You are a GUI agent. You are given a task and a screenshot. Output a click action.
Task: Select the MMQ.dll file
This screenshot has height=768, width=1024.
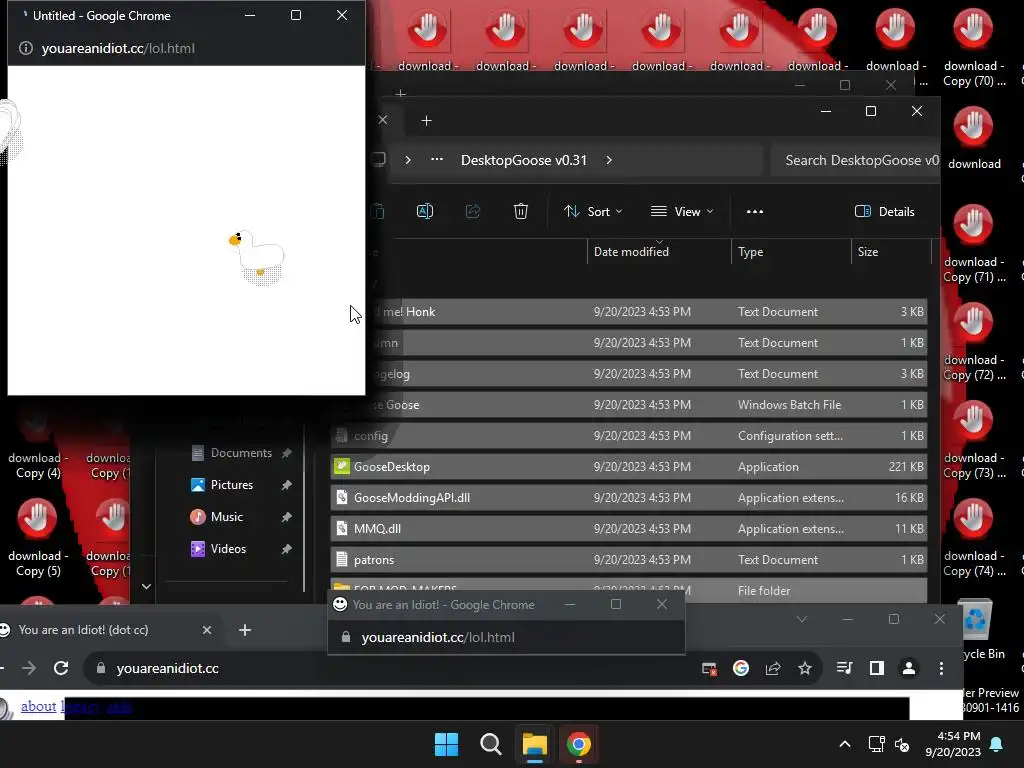(x=629, y=529)
